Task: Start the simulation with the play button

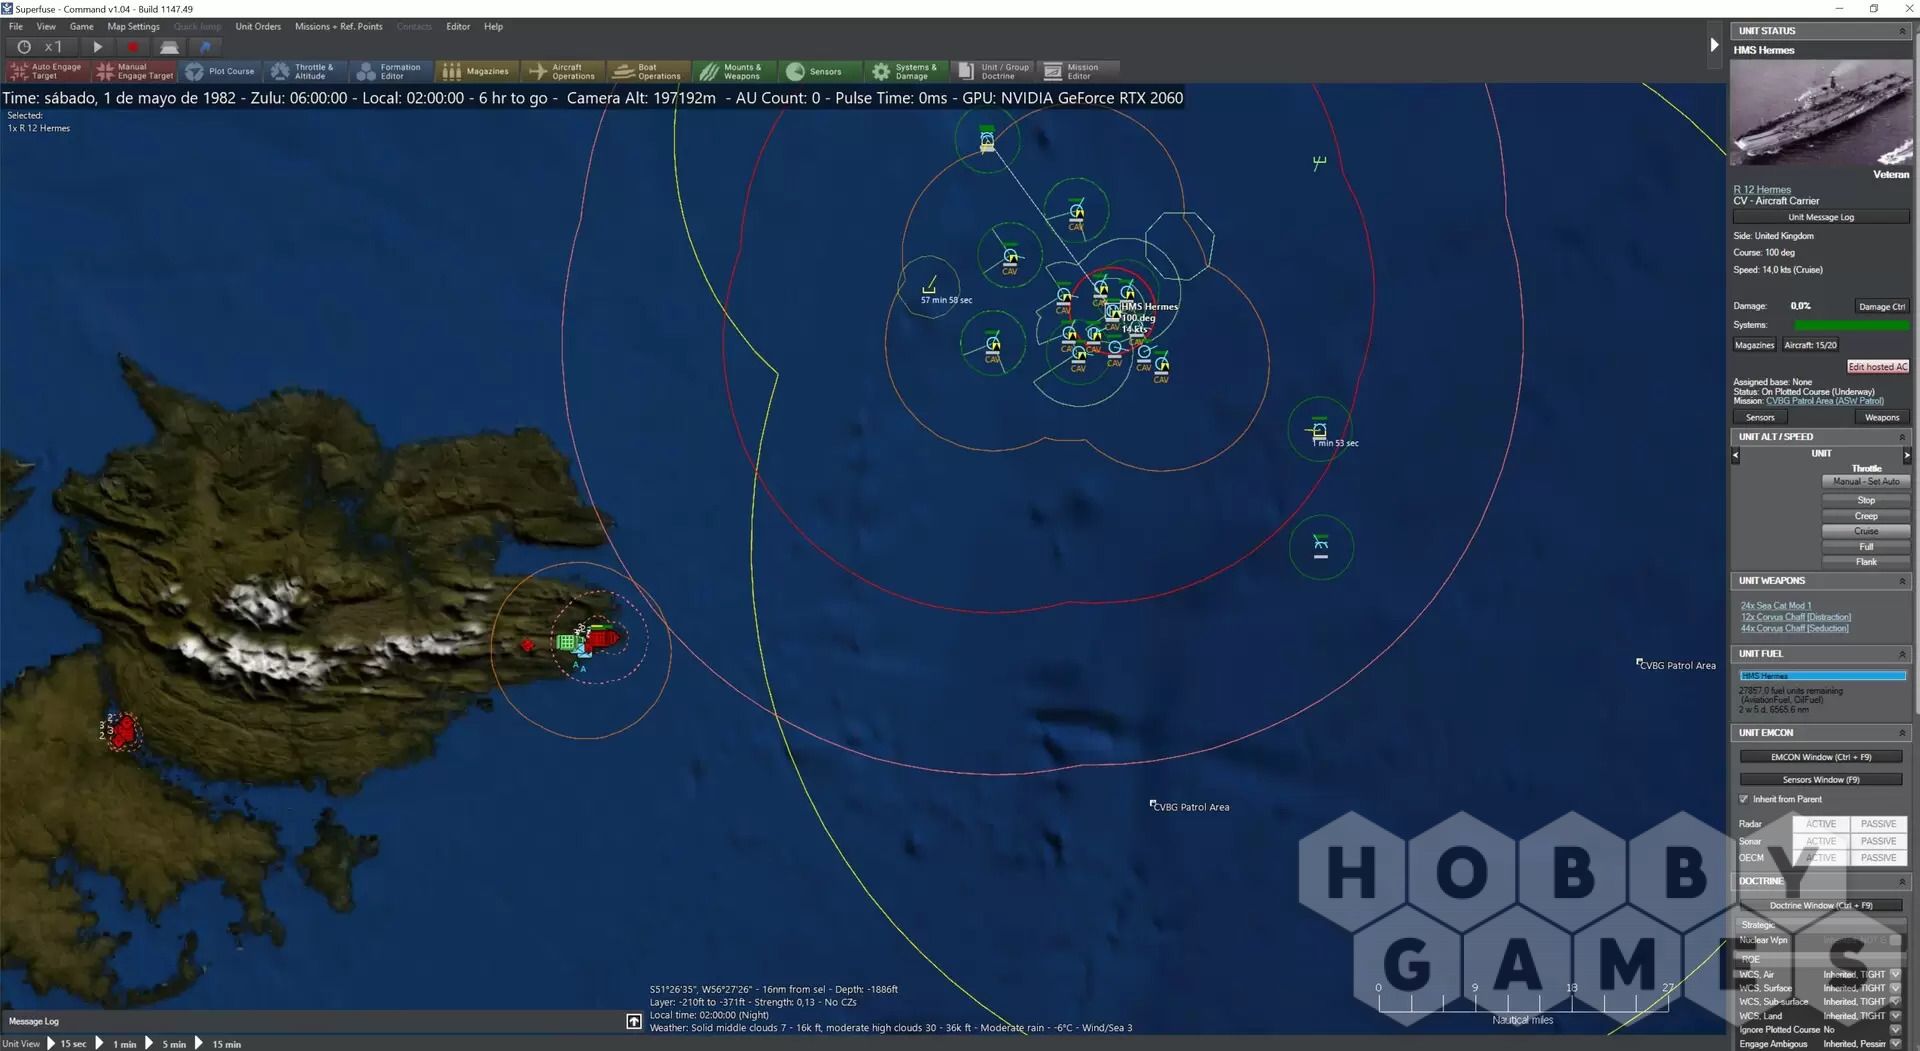Action: pos(98,46)
